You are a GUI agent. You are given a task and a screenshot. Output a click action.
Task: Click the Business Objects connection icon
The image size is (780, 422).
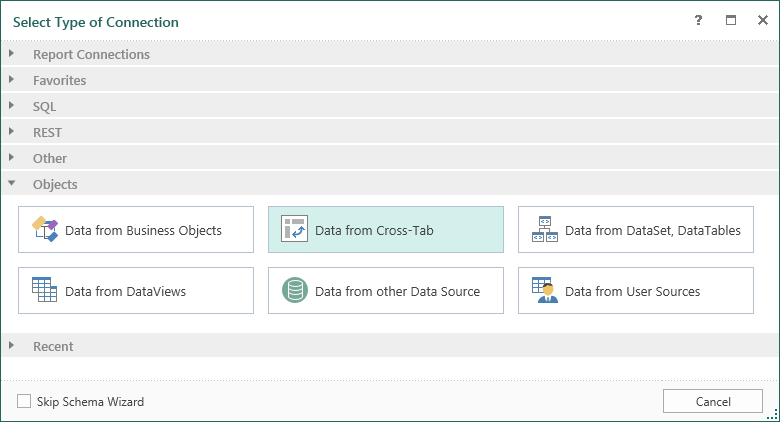(x=46, y=230)
